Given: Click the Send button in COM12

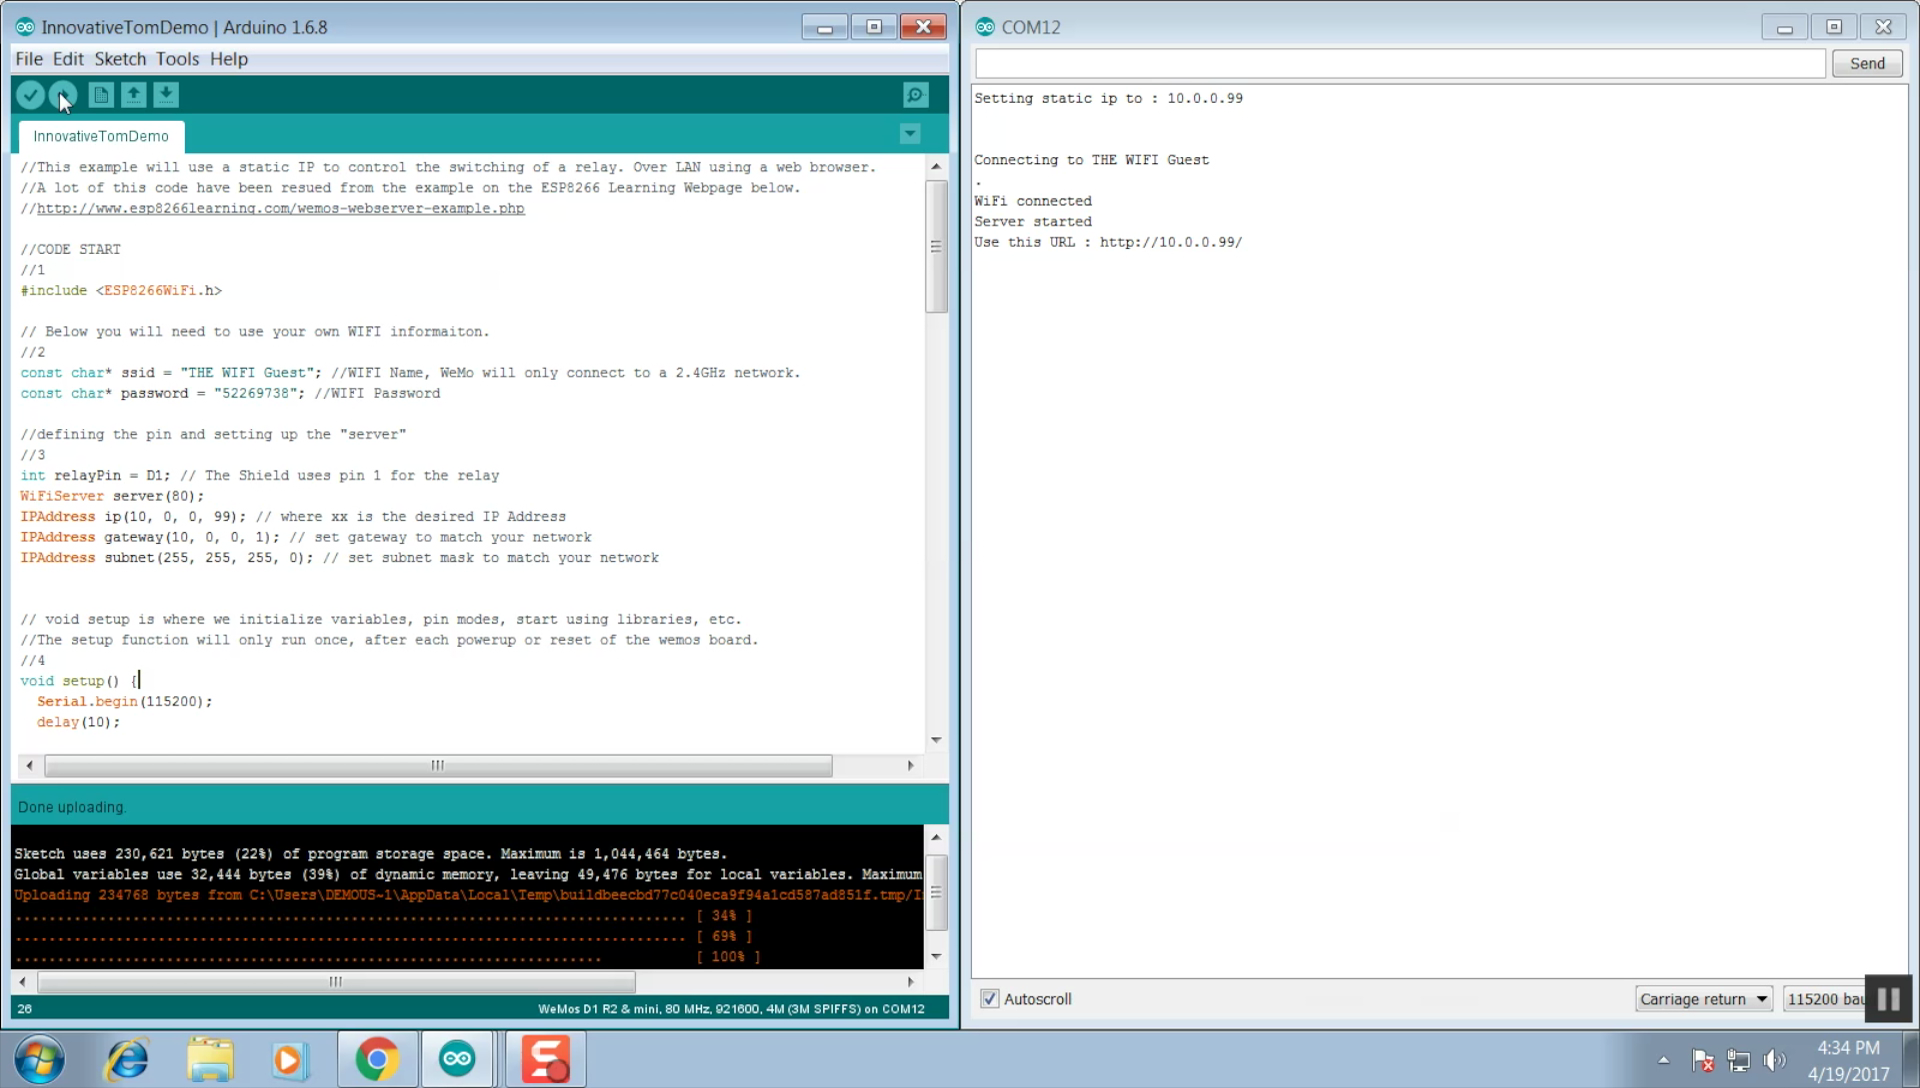Looking at the screenshot, I should (1869, 62).
